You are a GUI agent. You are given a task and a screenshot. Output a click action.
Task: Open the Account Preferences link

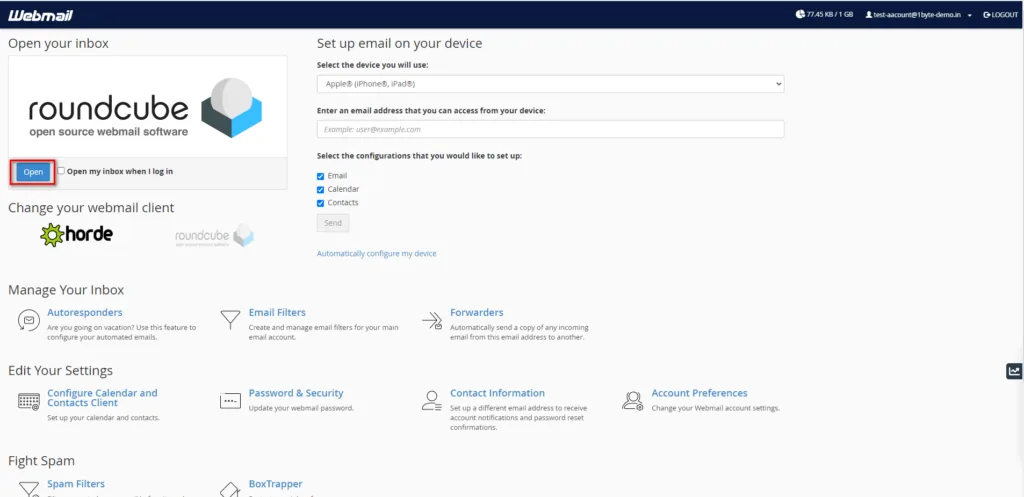click(x=699, y=393)
